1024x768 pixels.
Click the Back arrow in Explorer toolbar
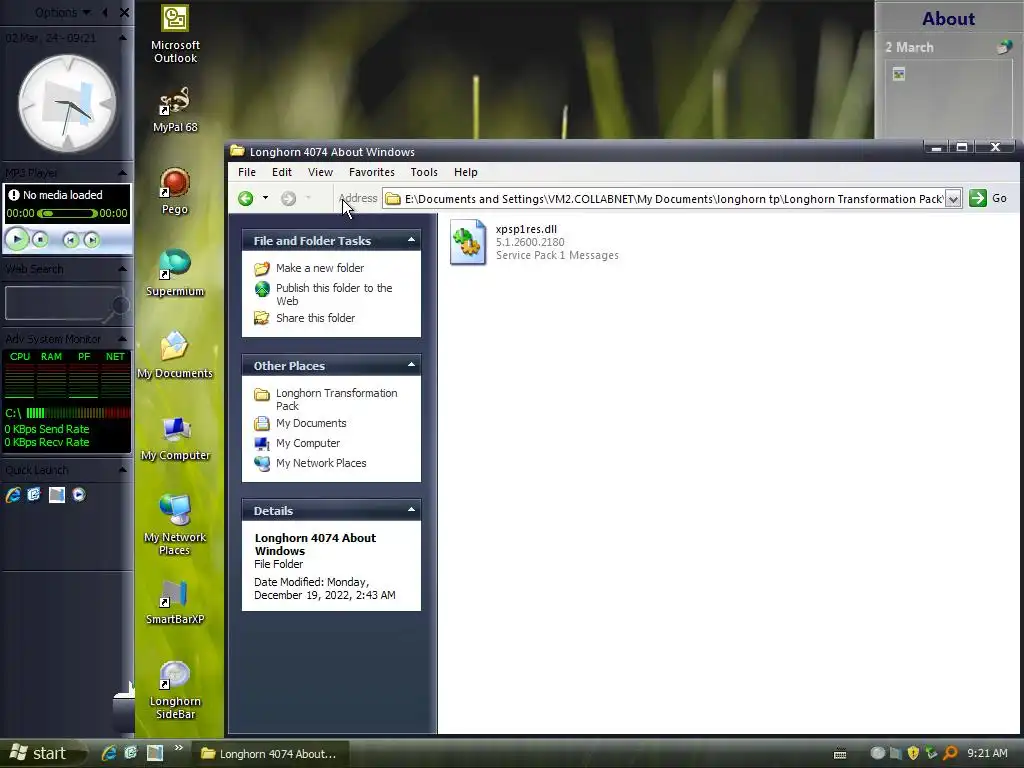246,199
